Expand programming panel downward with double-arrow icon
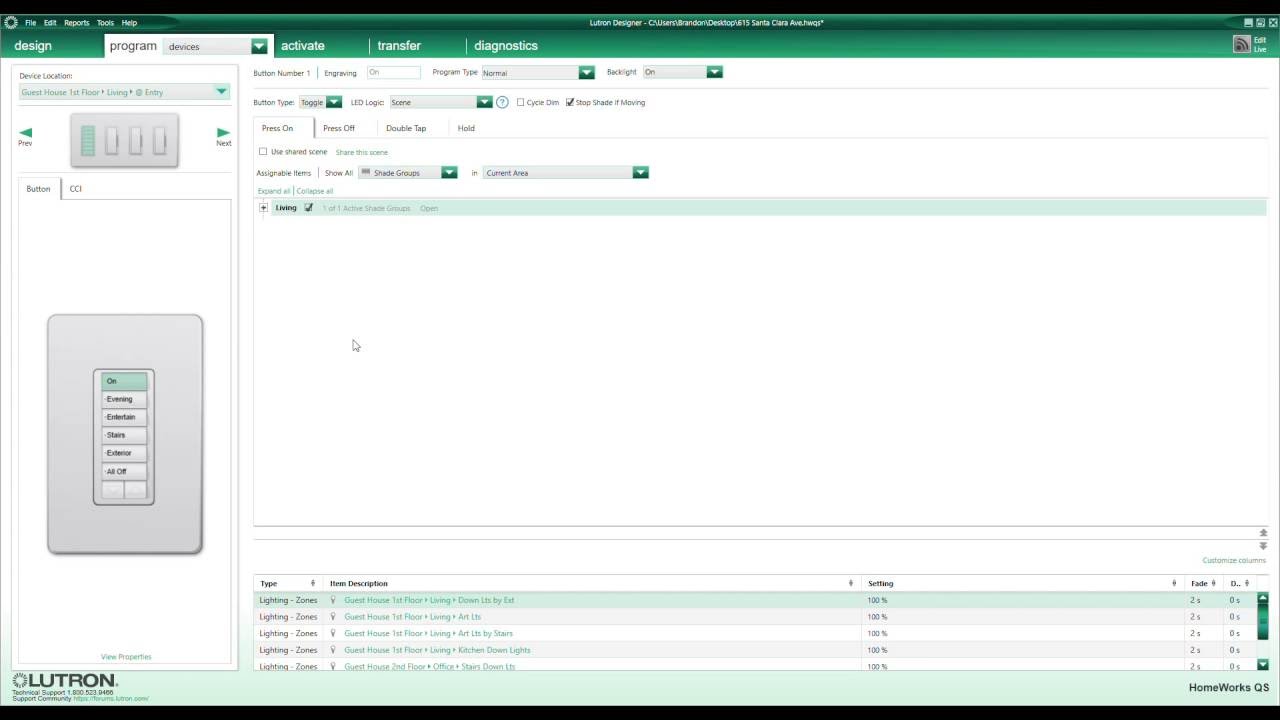 click(x=1263, y=546)
